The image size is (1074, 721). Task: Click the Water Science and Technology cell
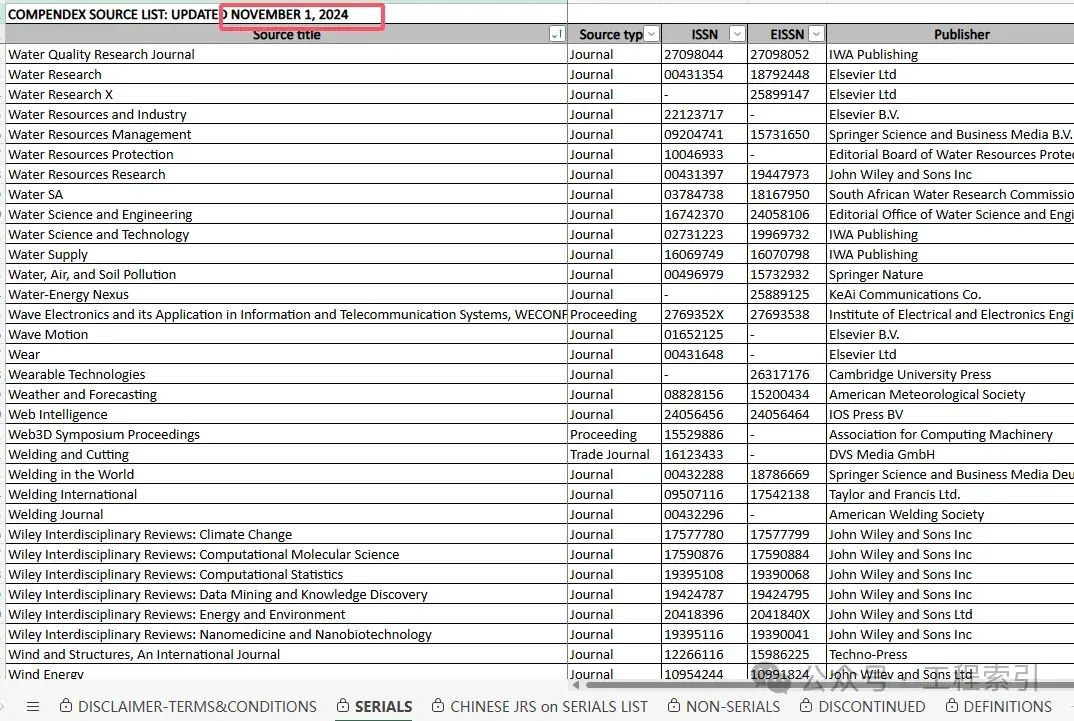tap(286, 235)
